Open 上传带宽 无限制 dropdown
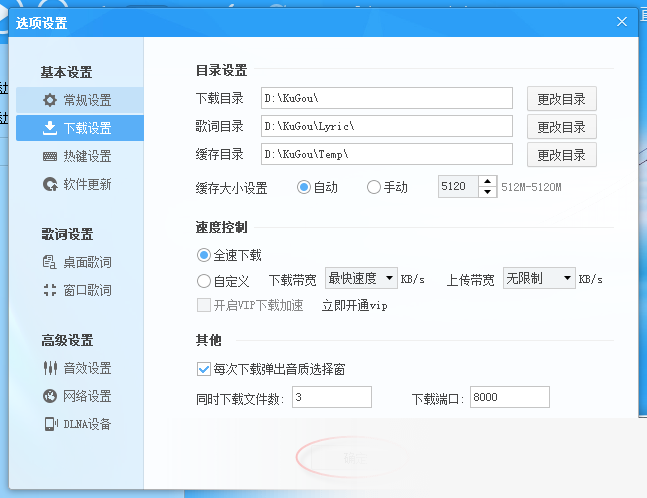 (539, 278)
